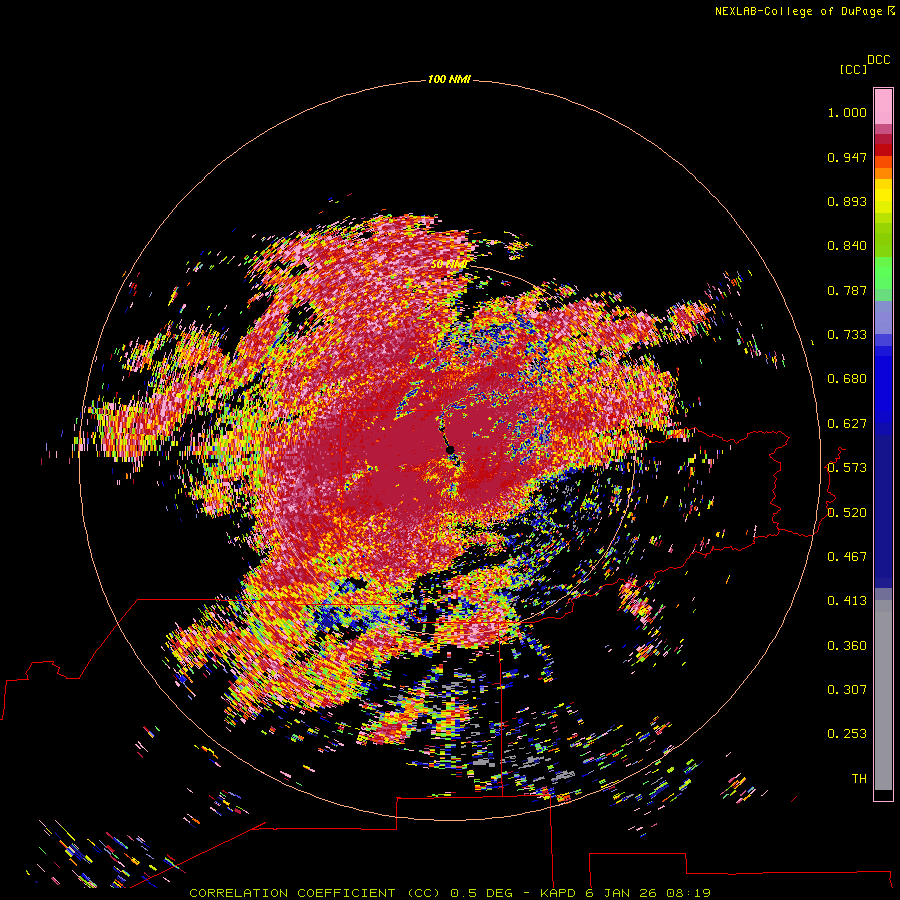Image resolution: width=900 pixels, height=900 pixels.
Task: Click the 100 NMI range ring label
Action: (449, 79)
